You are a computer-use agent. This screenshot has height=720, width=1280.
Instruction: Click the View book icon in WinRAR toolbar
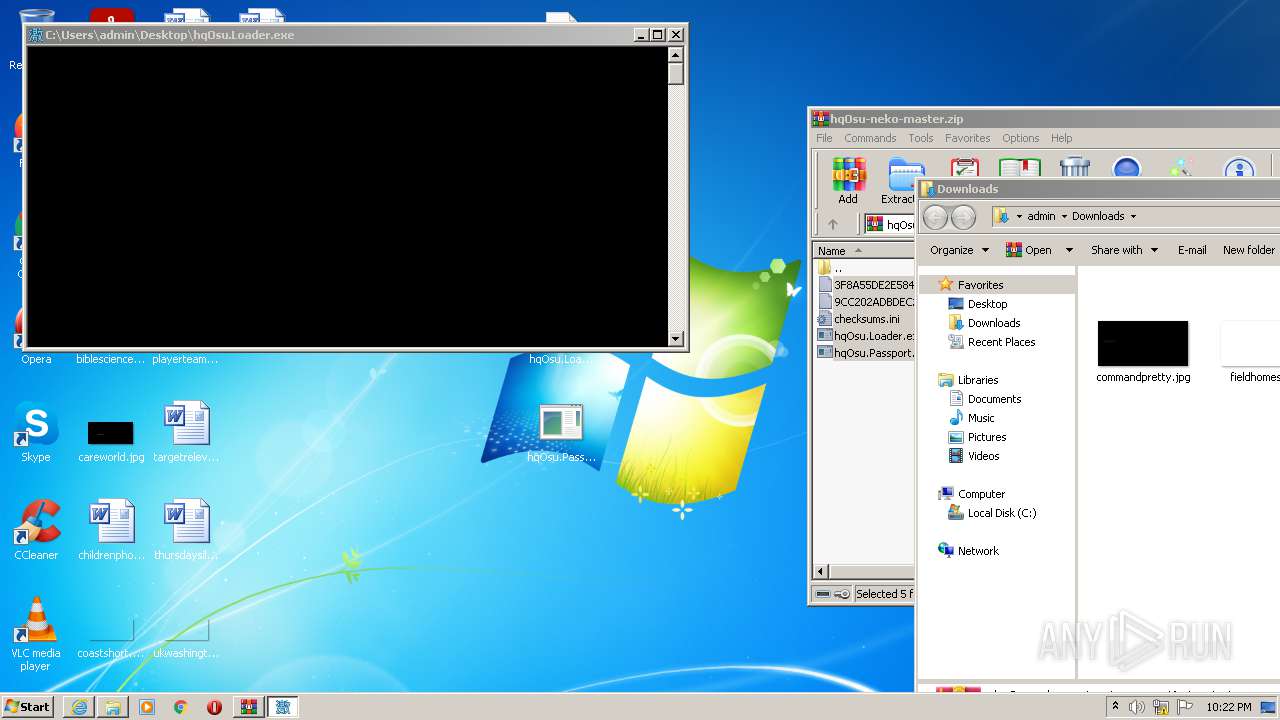pyautogui.click(x=1019, y=168)
